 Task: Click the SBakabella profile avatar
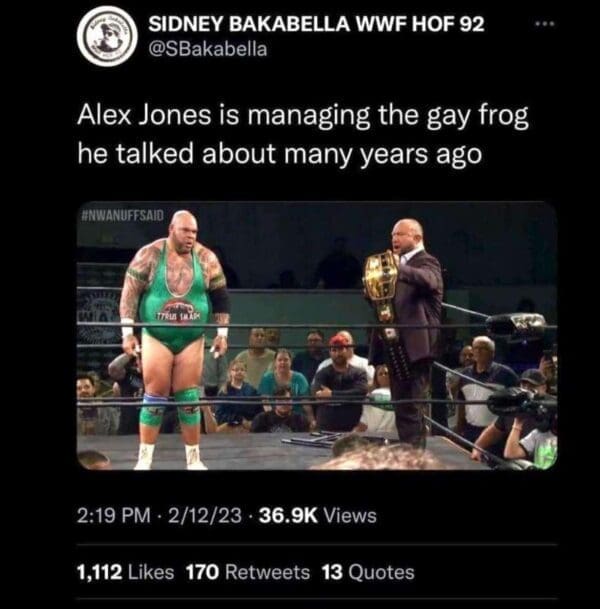pyautogui.click(x=107, y=36)
